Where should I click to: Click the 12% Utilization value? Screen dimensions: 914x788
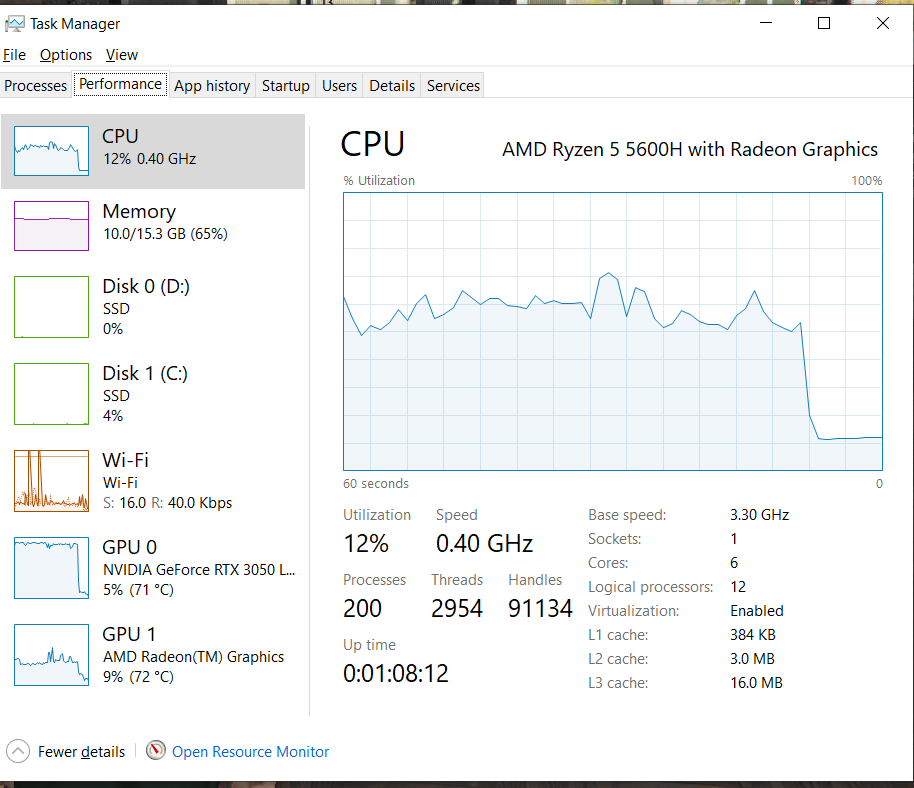tap(366, 544)
